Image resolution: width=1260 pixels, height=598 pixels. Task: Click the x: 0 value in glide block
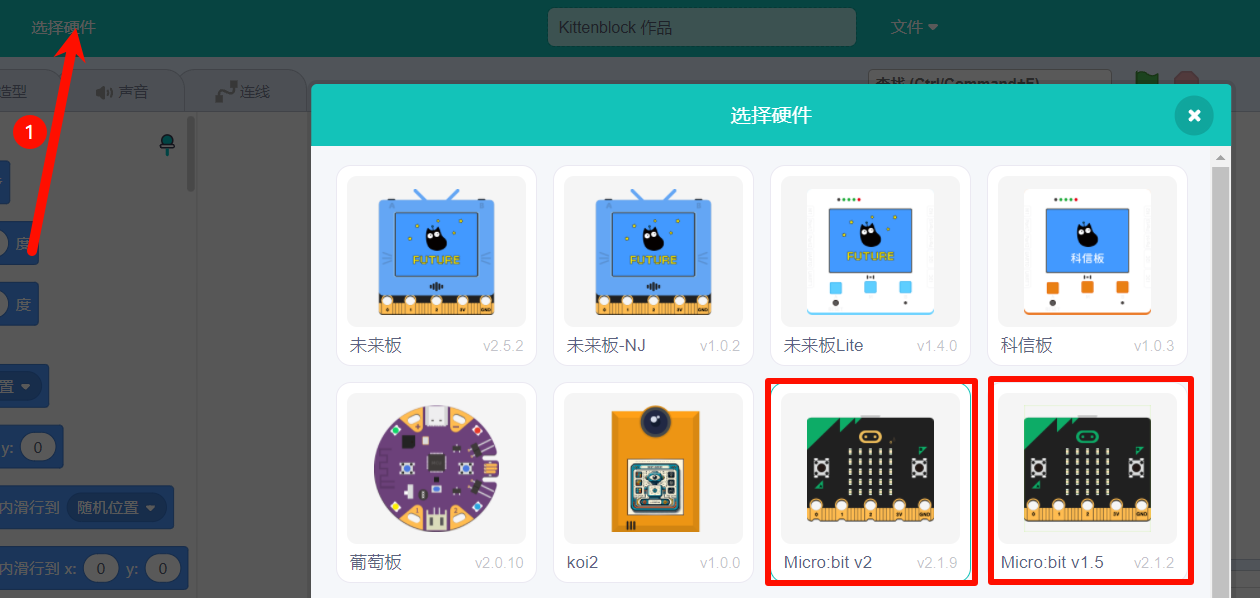101,569
